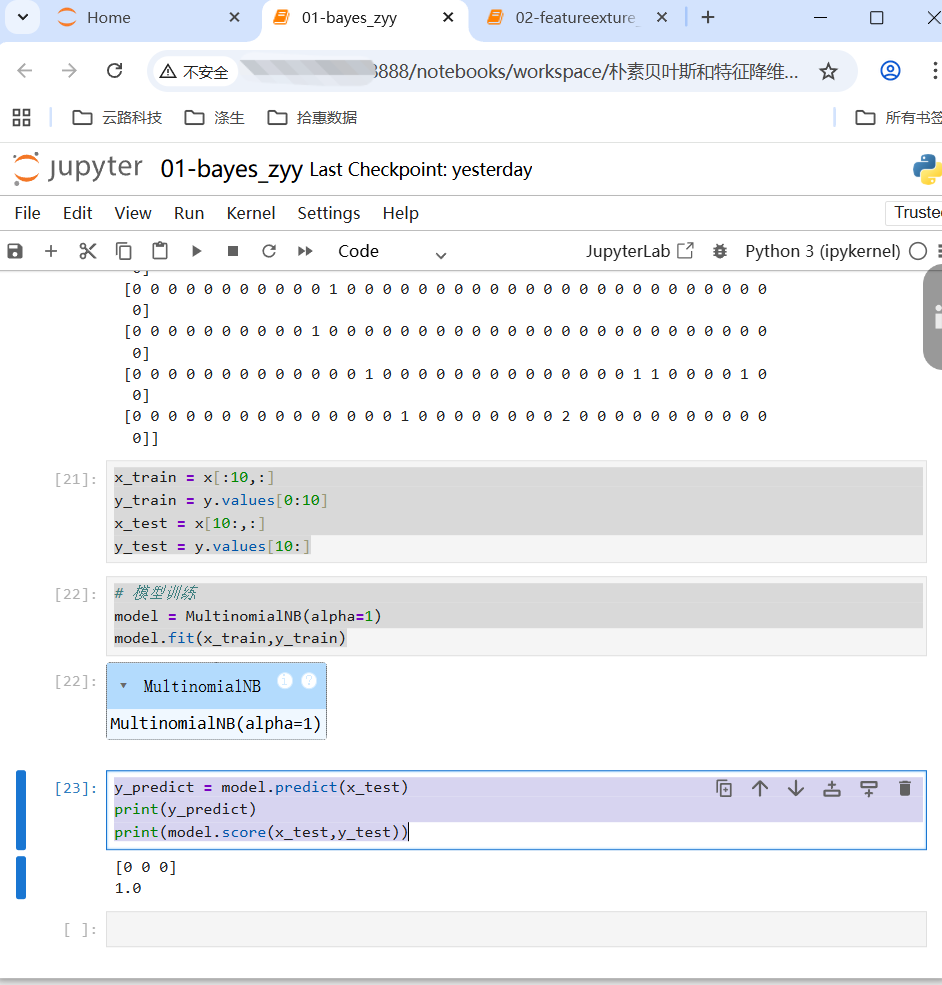Interrupt the kernel with stop icon
942x985 pixels.
[x=233, y=251]
